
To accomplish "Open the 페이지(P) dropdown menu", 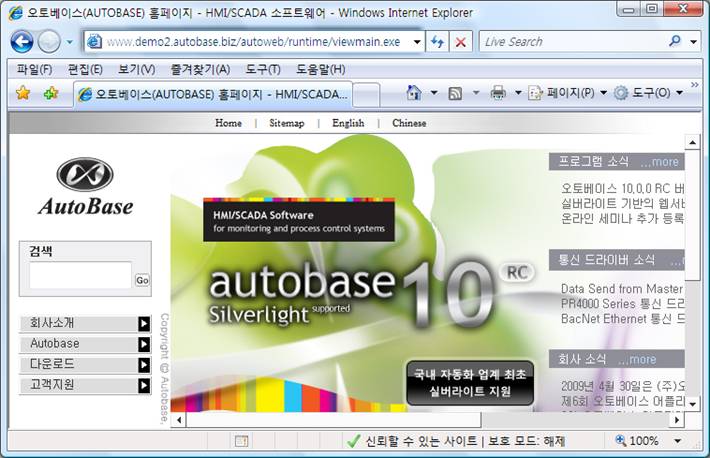I will (569, 93).
